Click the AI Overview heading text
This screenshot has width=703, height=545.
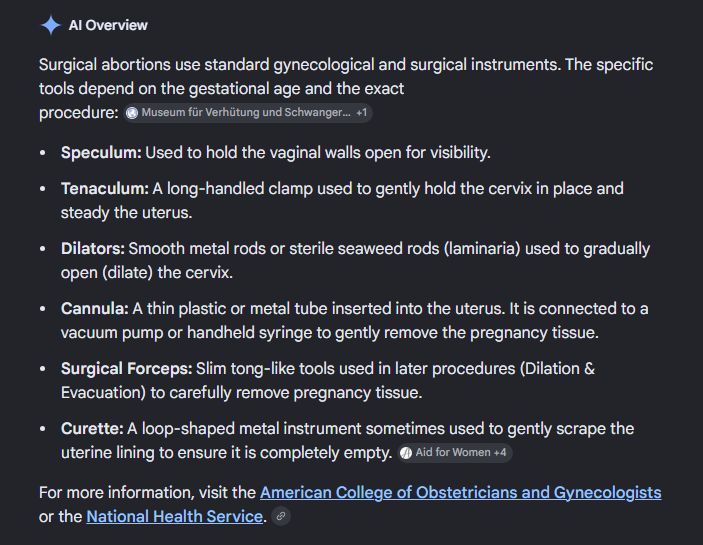pos(108,26)
